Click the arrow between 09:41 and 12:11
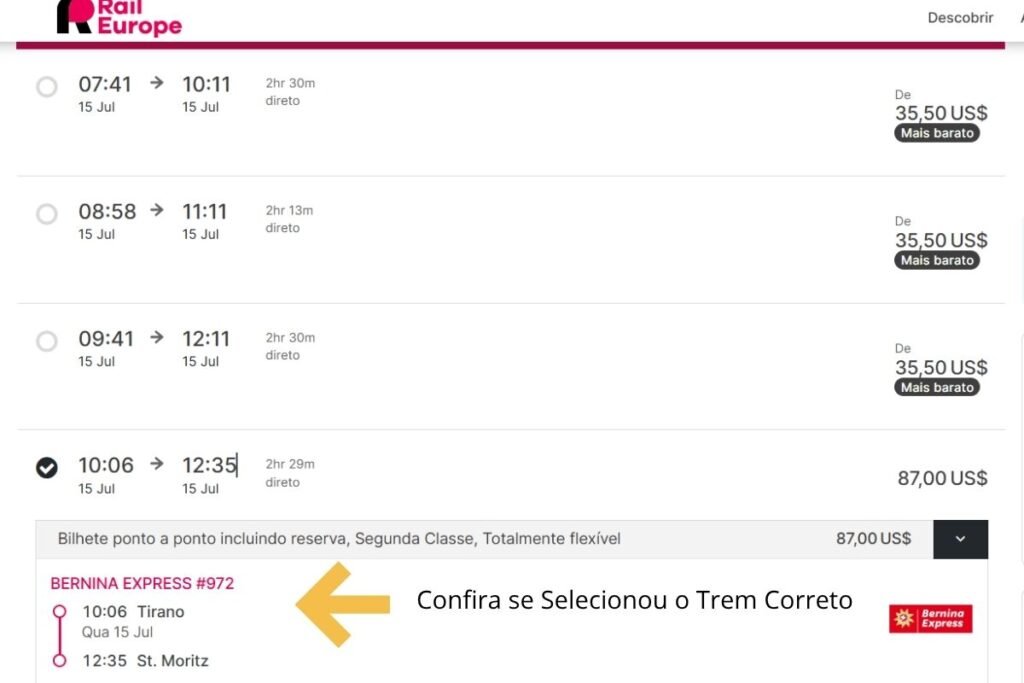 (156, 338)
